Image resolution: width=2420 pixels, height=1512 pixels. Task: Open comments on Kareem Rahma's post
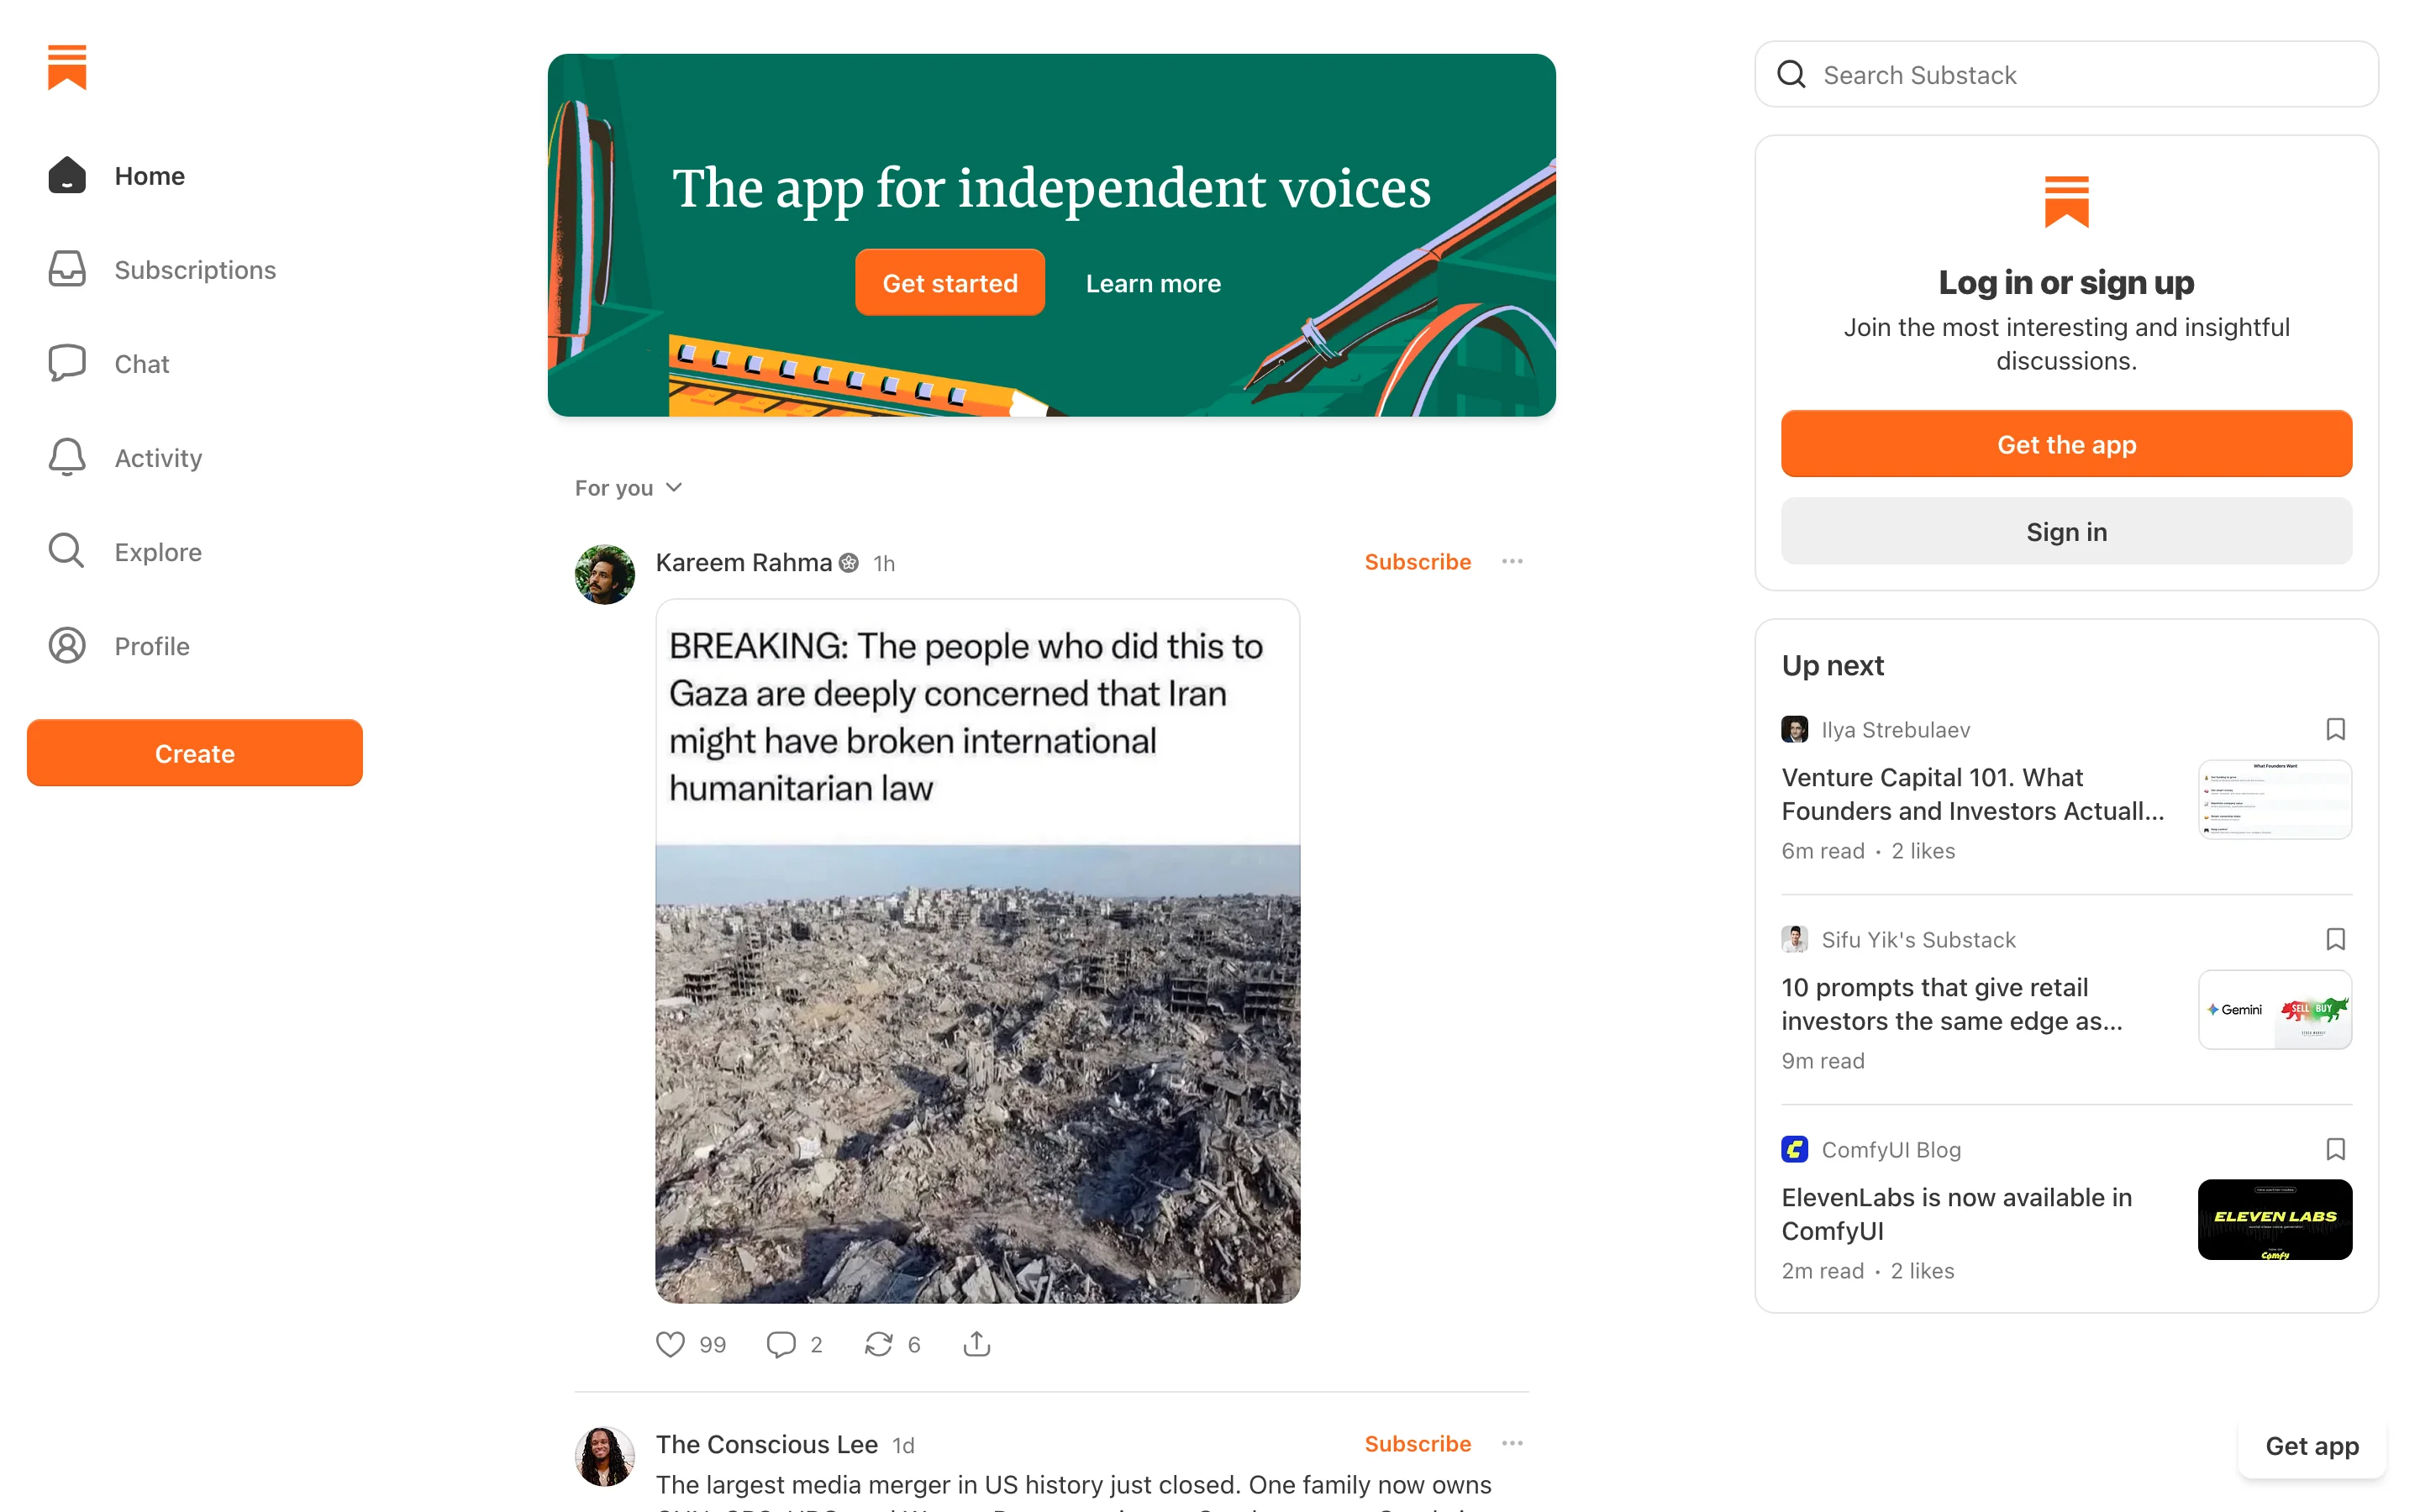tap(780, 1344)
